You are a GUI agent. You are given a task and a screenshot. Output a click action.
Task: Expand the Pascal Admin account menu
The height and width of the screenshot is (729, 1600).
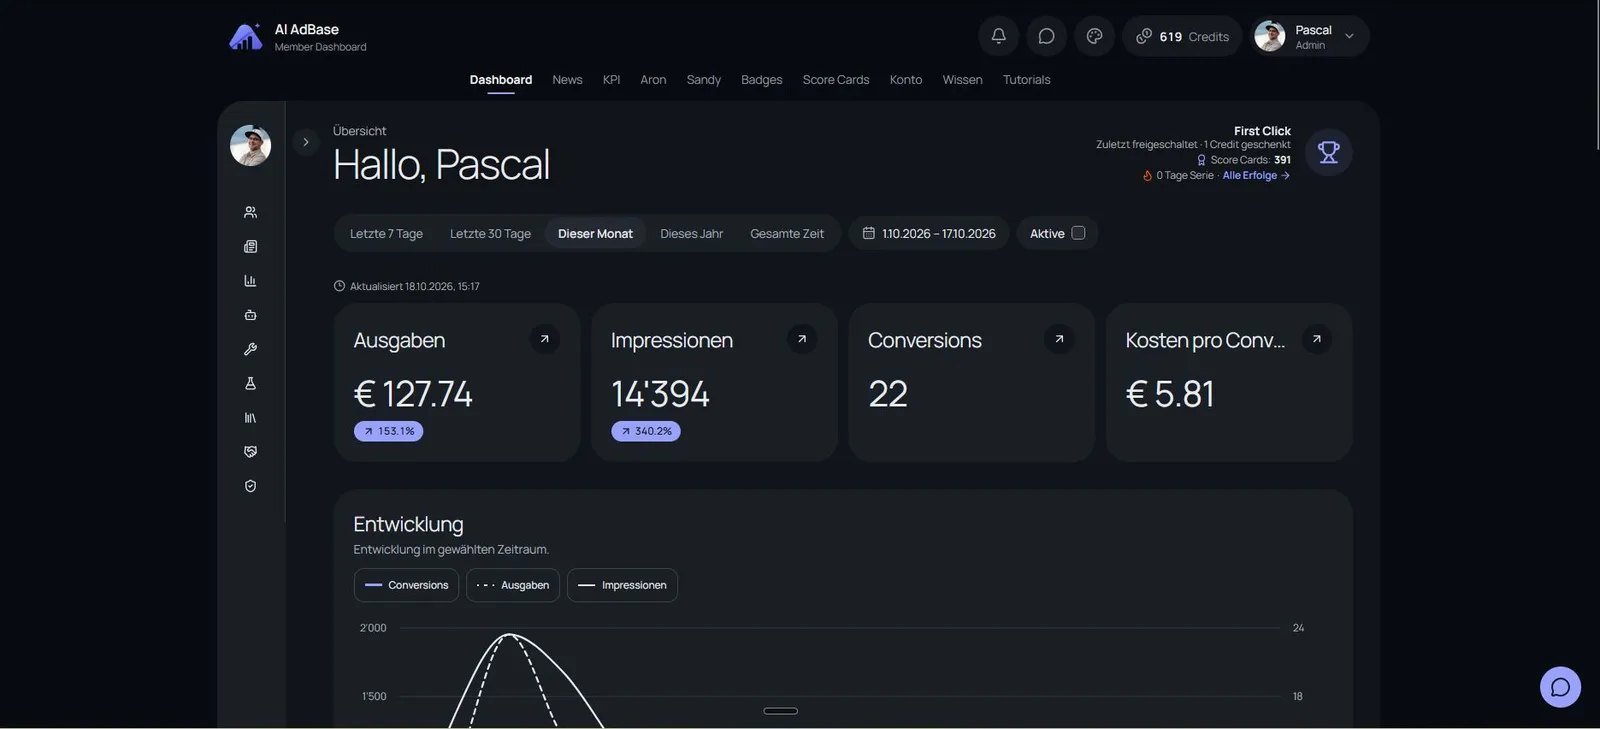(1309, 36)
